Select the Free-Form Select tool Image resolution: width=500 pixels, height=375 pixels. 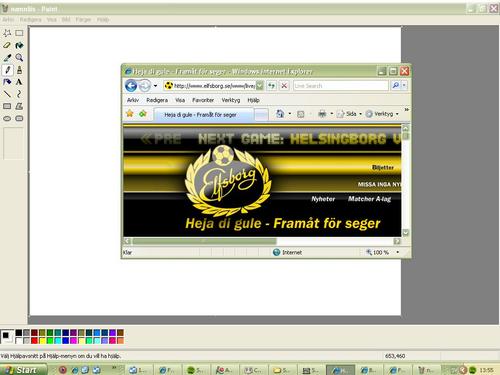tap(7, 33)
